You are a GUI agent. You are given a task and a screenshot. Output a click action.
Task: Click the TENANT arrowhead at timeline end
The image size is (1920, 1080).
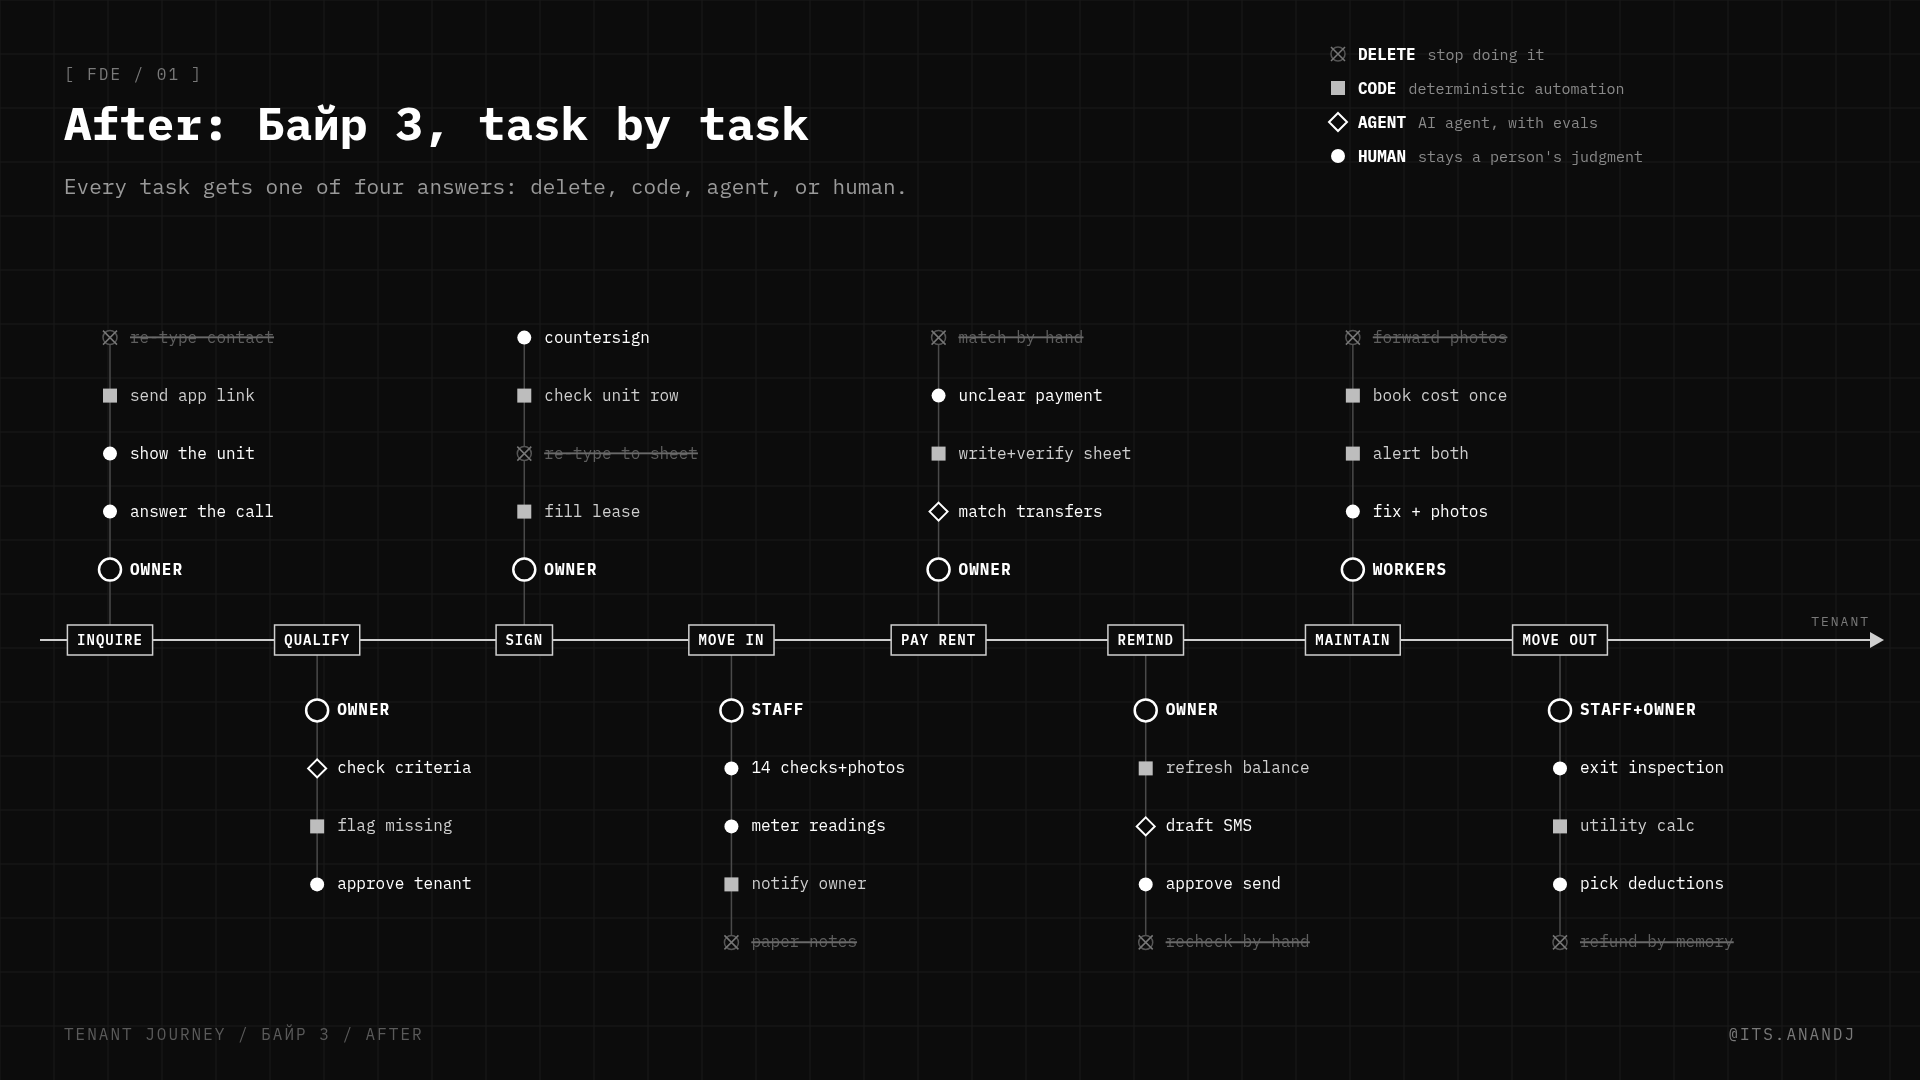(1876, 640)
